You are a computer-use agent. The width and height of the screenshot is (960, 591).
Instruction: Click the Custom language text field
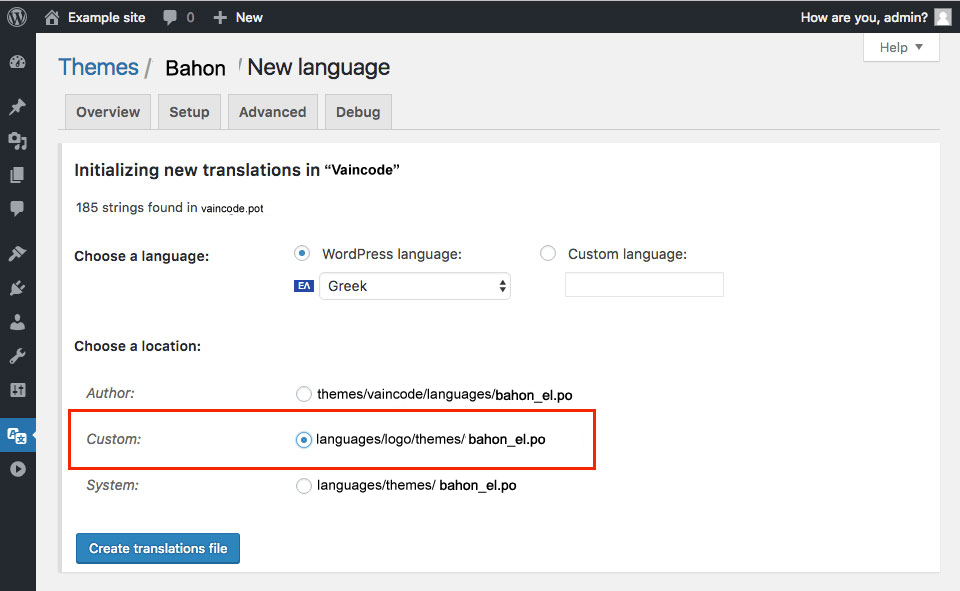tap(644, 285)
